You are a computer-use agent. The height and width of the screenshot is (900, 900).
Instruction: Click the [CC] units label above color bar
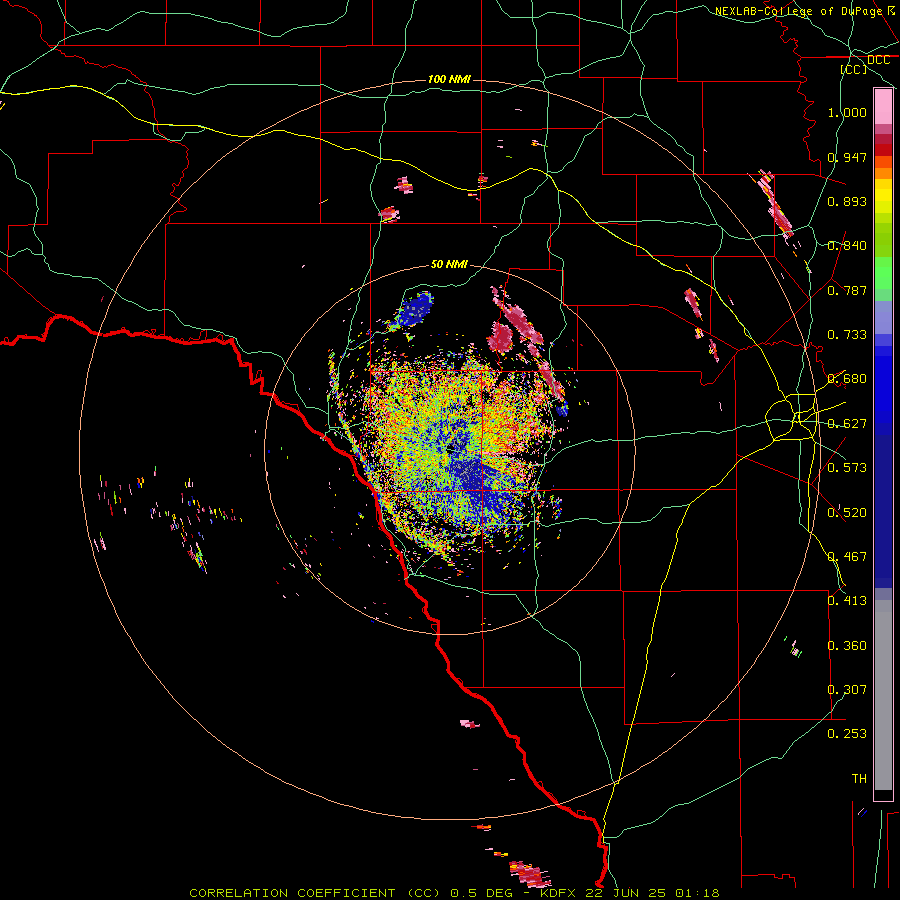(x=854, y=69)
